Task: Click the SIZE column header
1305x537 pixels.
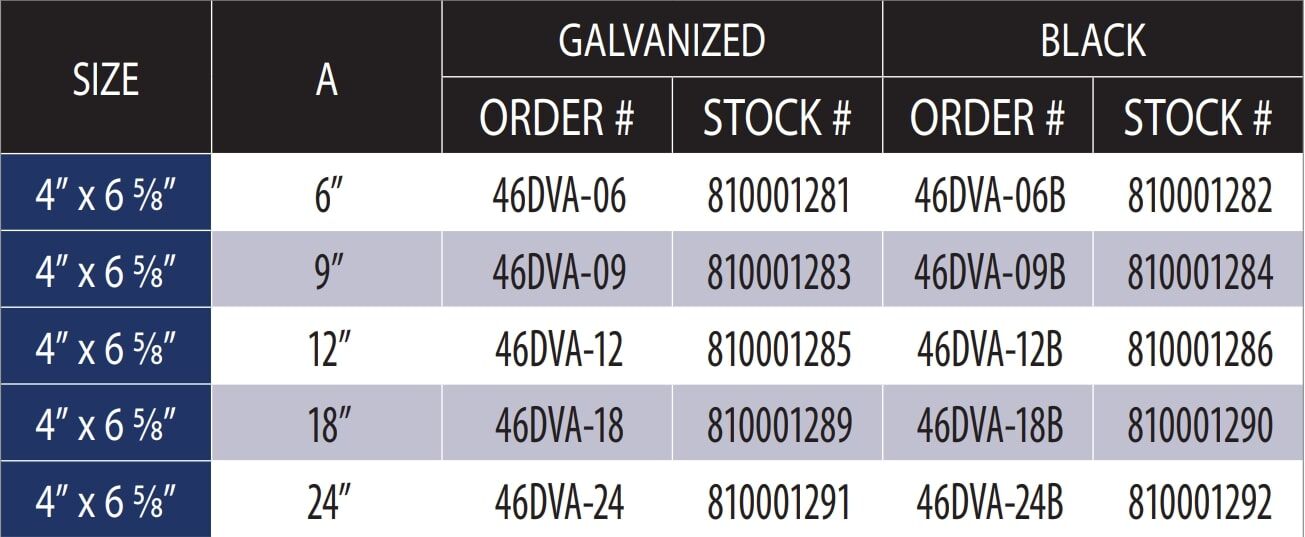Action: pyautogui.click(x=105, y=79)
